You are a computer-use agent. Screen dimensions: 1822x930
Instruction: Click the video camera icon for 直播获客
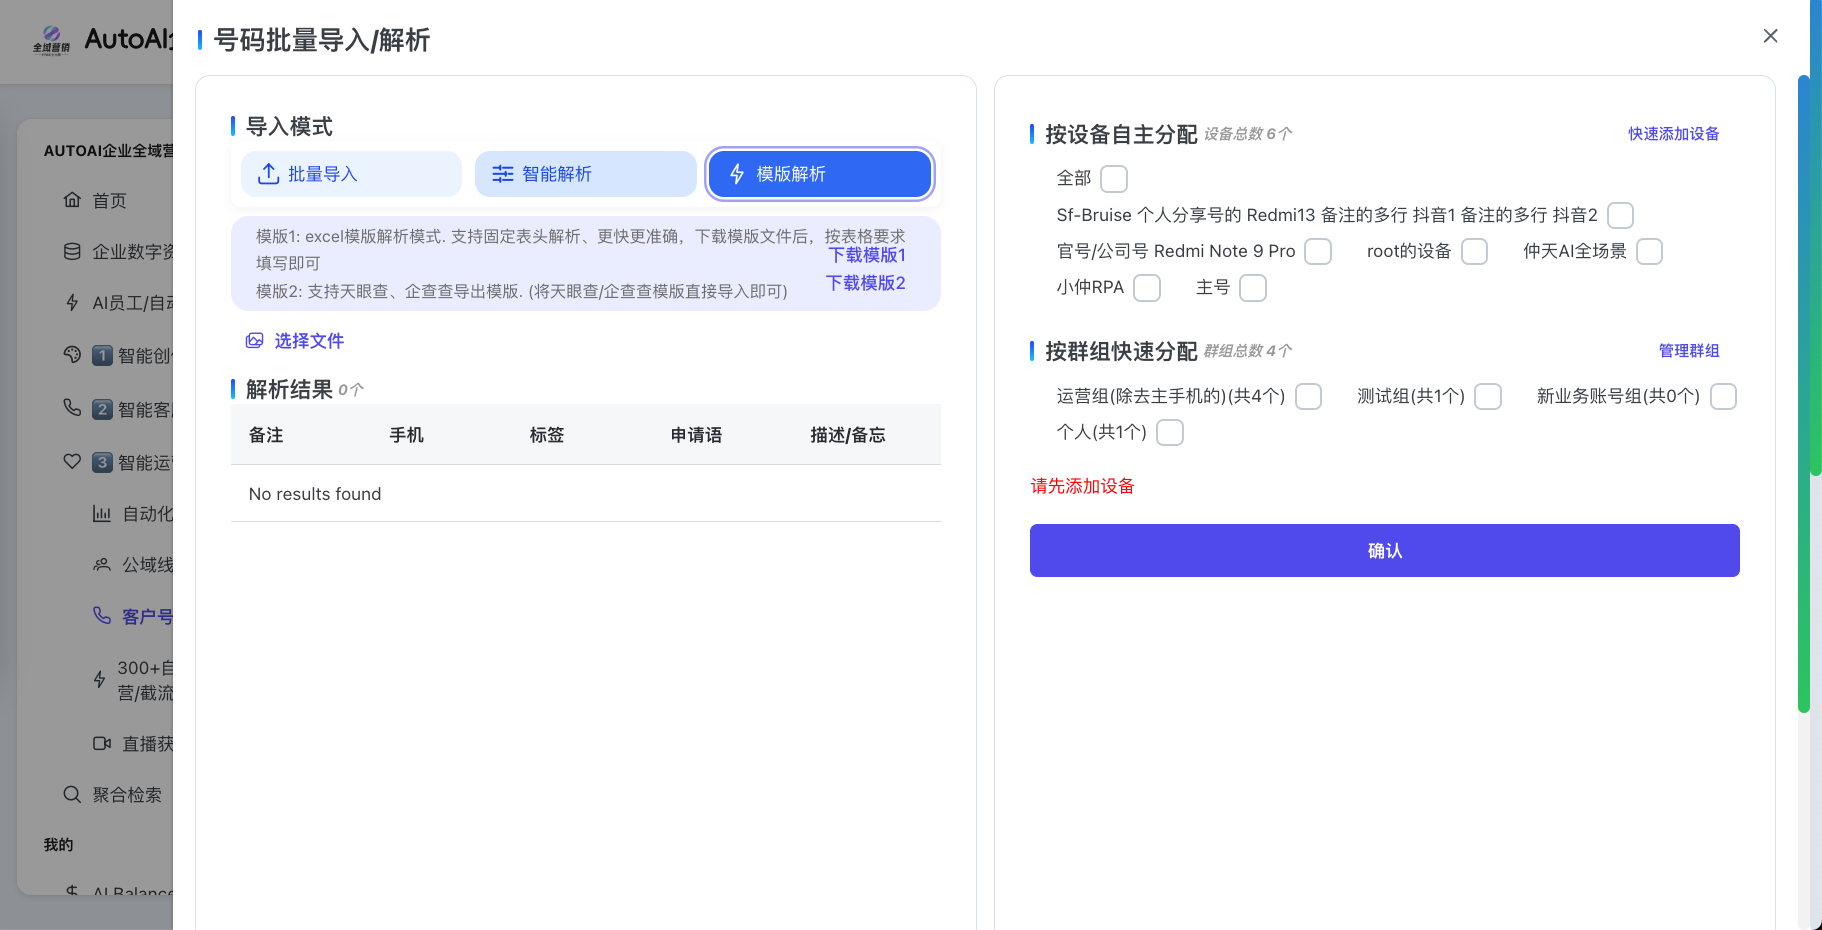pyautogui.click(x=102, y=743)
